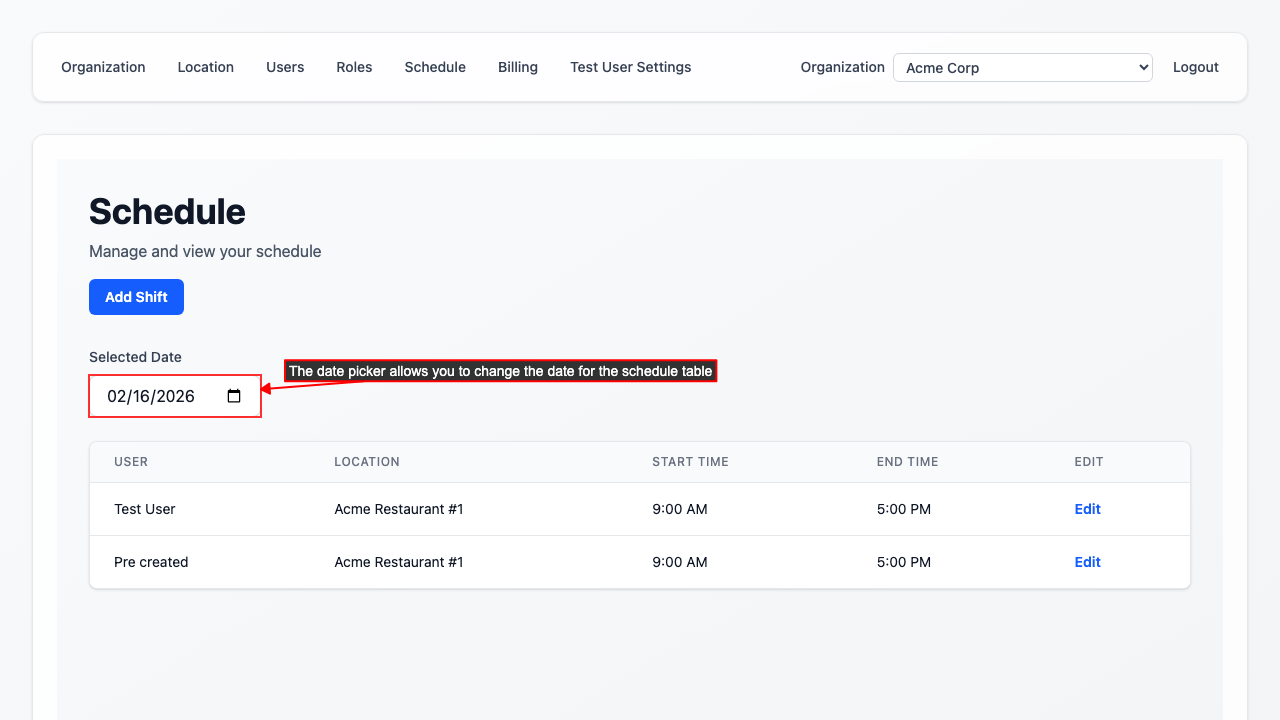Navigate to the Location page

click(205, 67)
